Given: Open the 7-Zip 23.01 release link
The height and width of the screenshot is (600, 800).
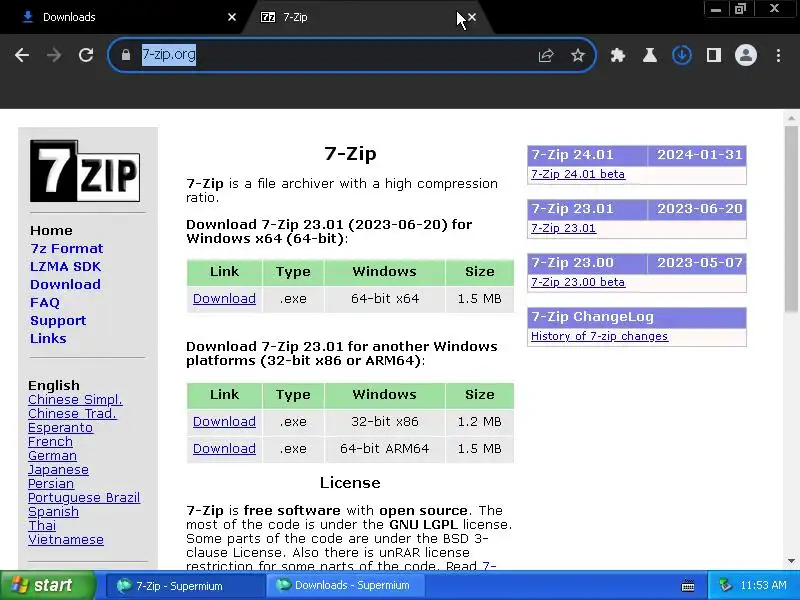Looking at the screenshot, I should tap(563, 228).
